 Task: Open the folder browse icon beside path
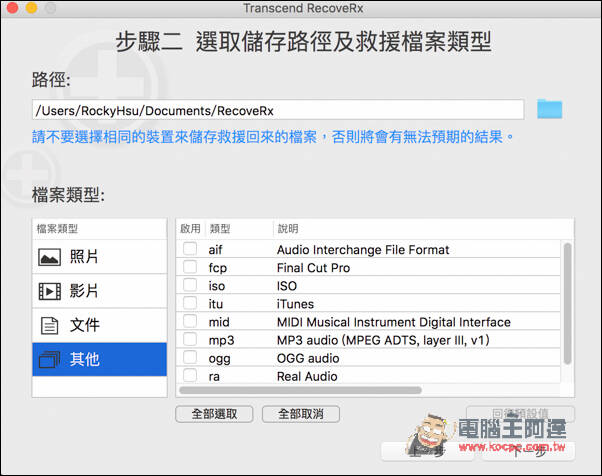pos(549,109)
